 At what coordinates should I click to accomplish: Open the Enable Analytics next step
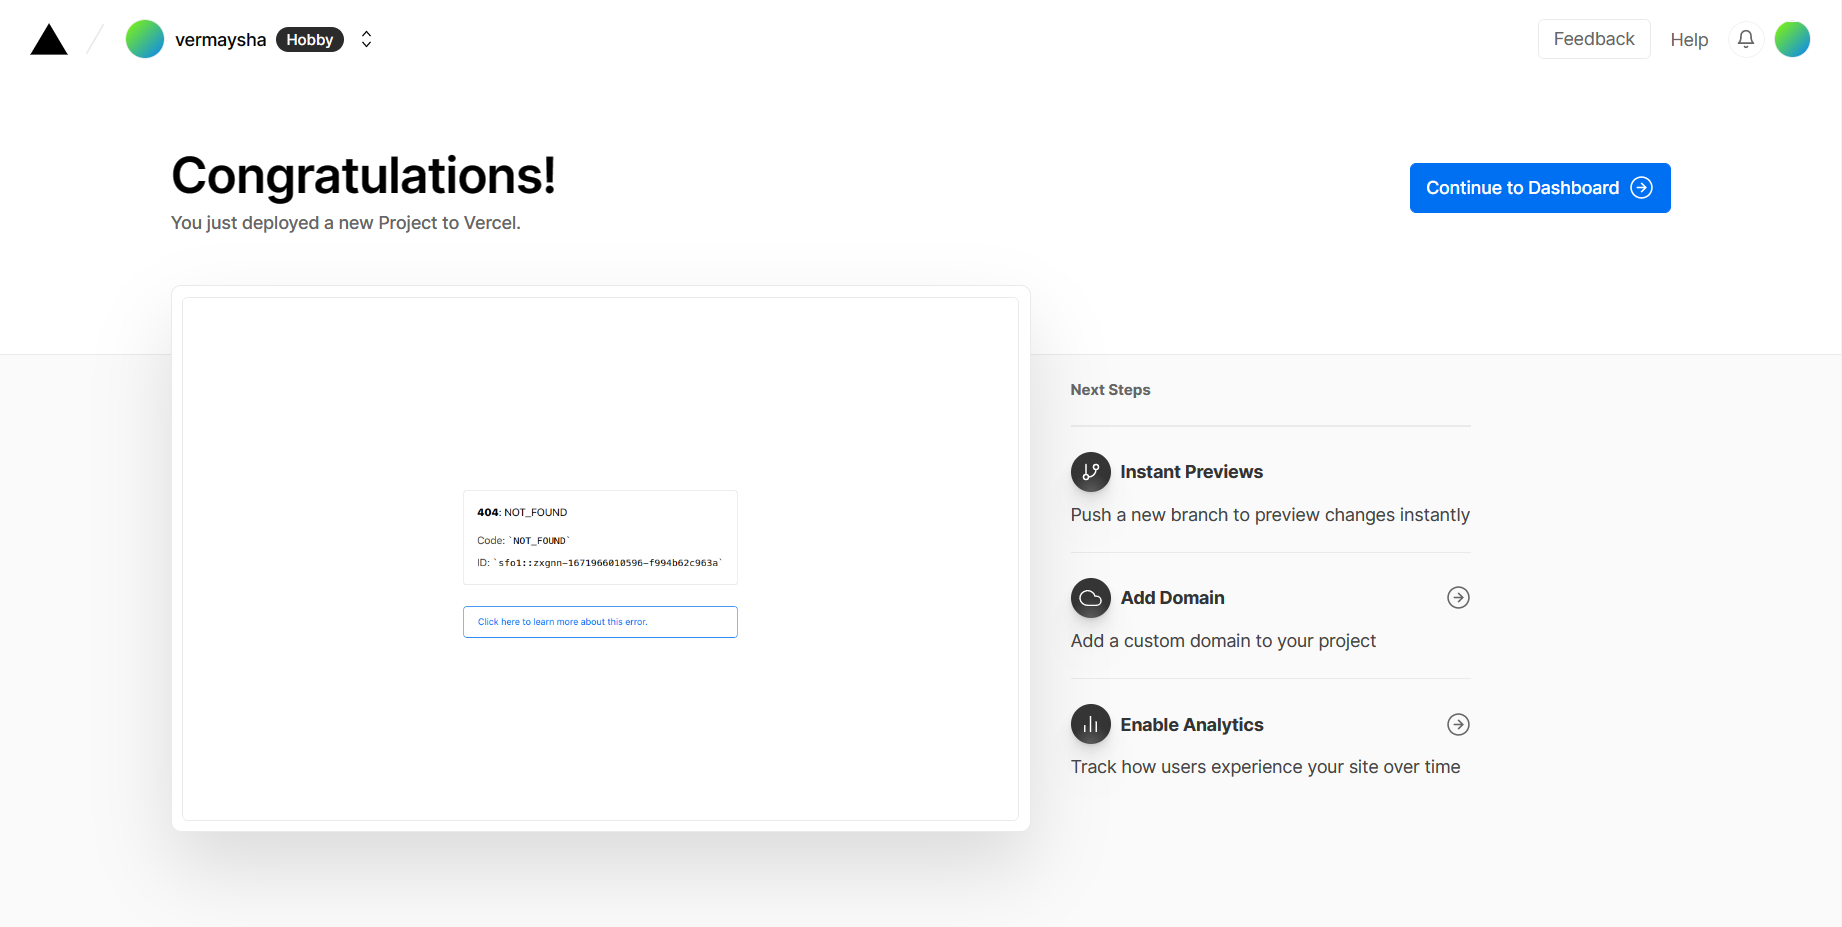(1270, 743)
